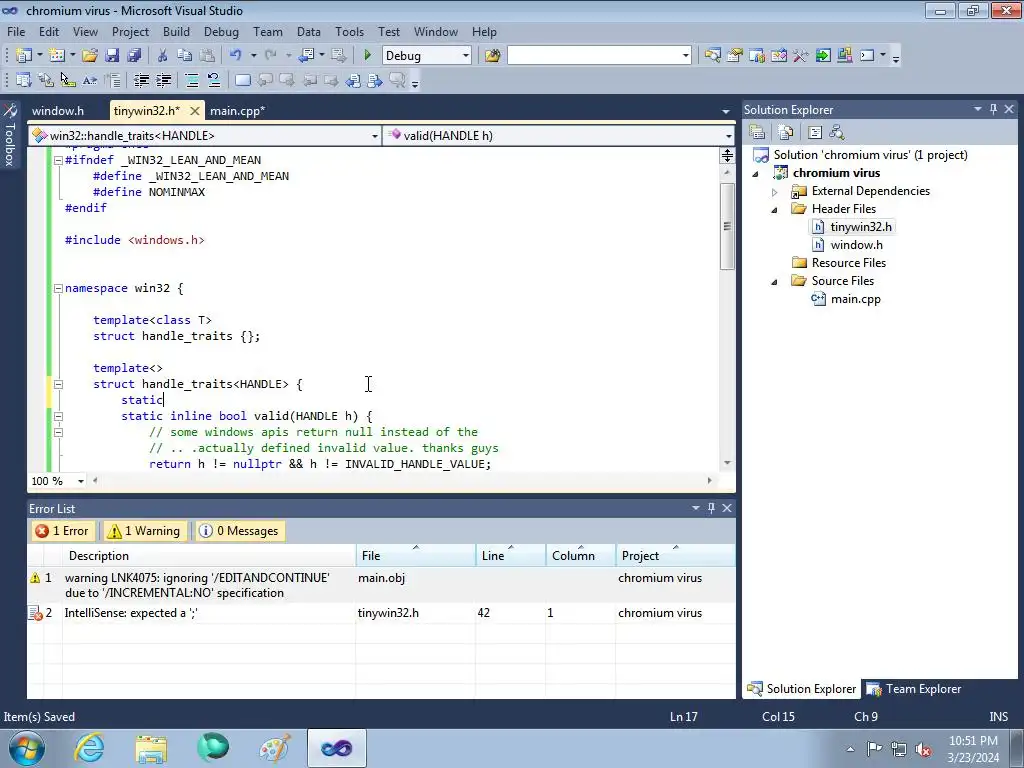Close the tinywin32.h* tab with its X

(195, 111)
